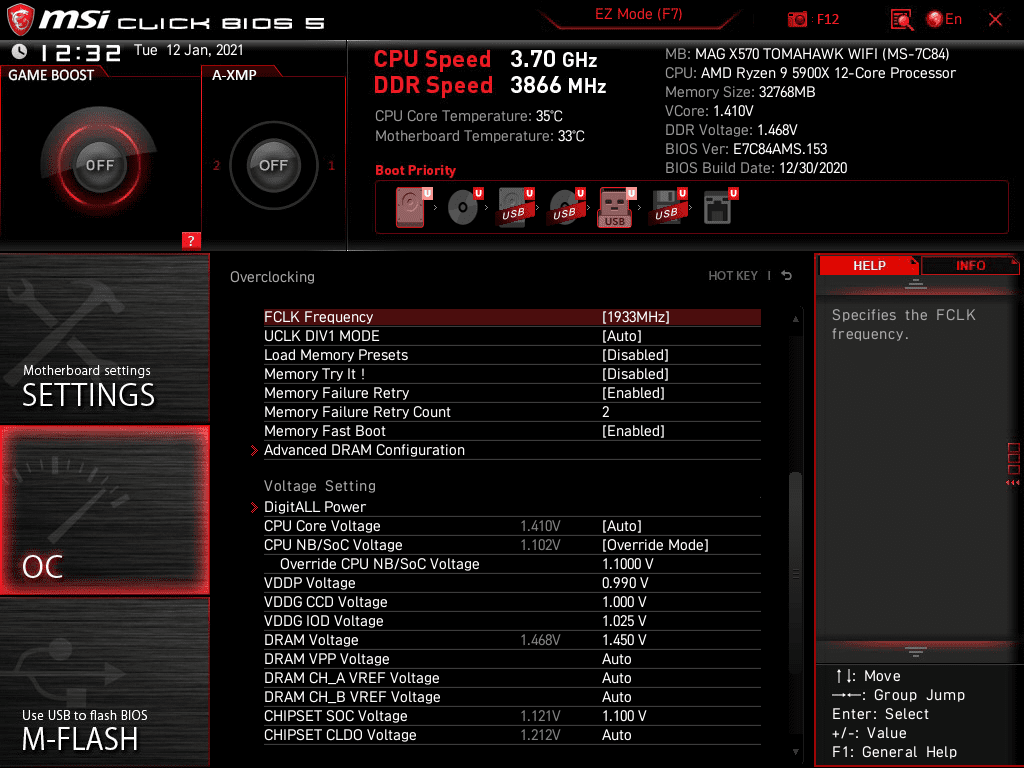Open the HELP tab
Viewport: 1024px width, 768px height.
pyautogui.click(x=869, y=265)
